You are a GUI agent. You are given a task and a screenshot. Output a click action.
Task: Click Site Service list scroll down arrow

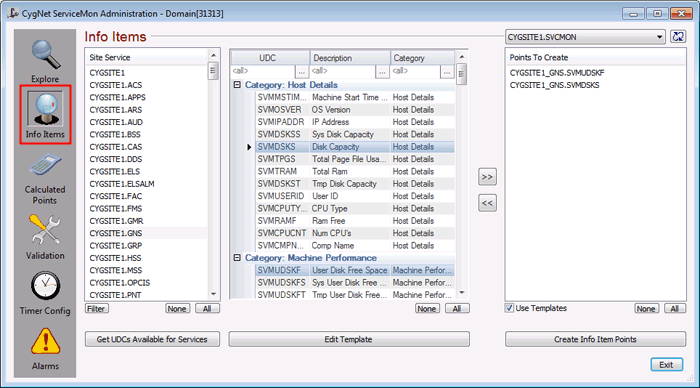tap(213, 294)
